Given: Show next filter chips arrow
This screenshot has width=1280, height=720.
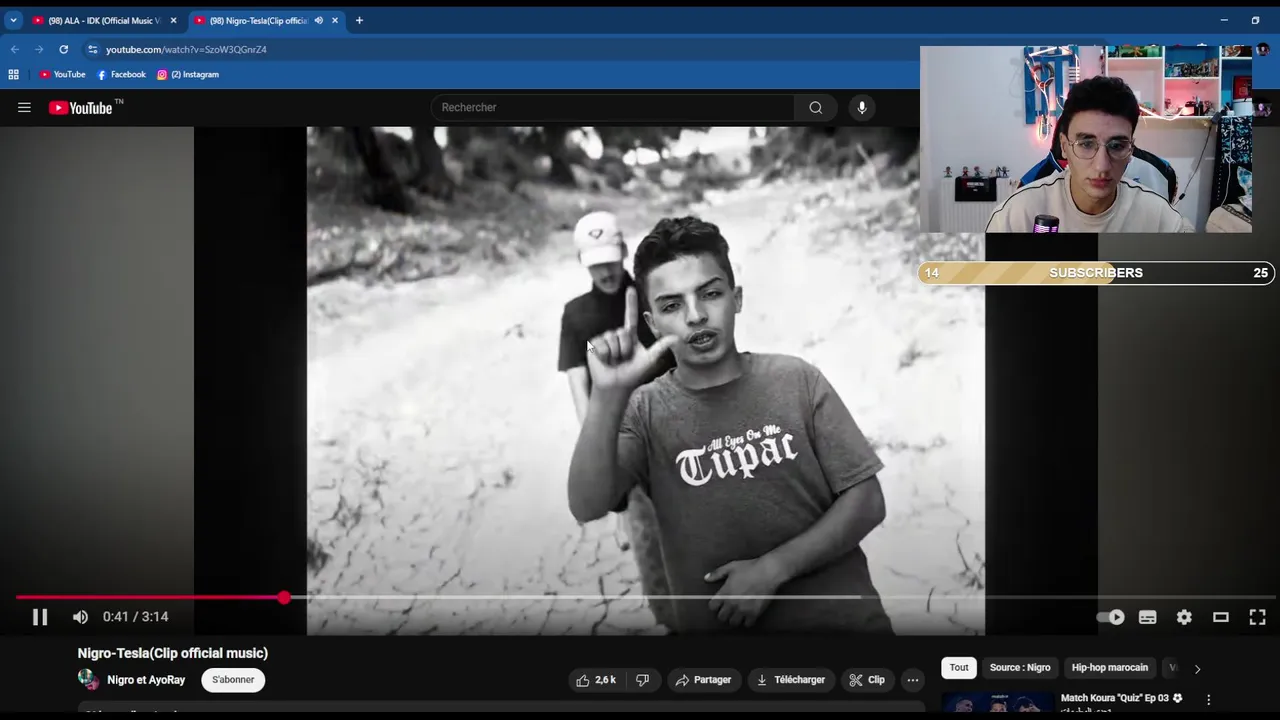Looking at the screenshot, I should (x=1197, y=668).
